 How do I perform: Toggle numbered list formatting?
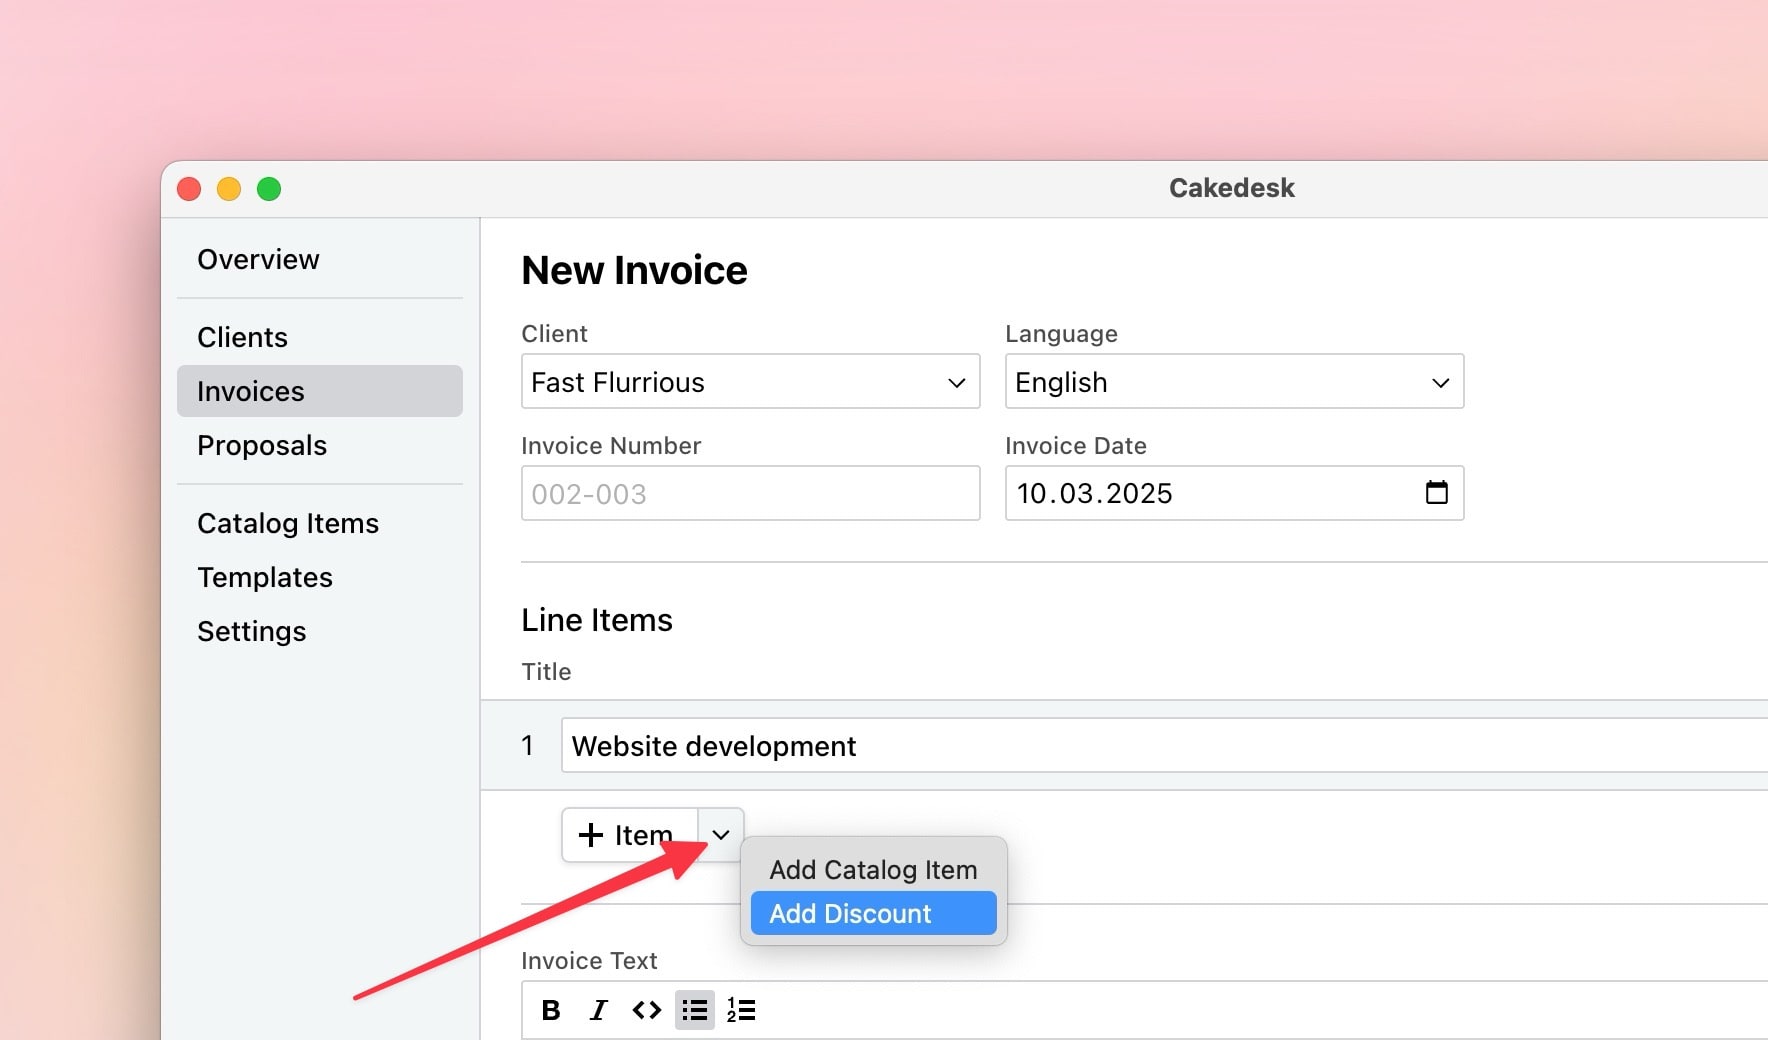pos(741,1010)
